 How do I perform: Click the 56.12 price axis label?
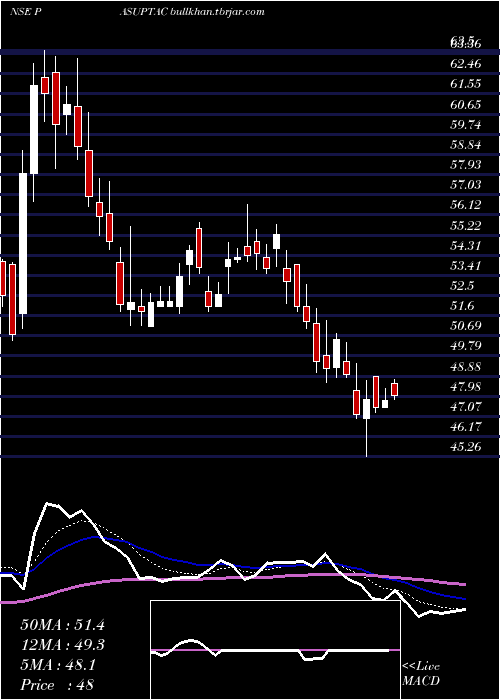pos(466,205)
